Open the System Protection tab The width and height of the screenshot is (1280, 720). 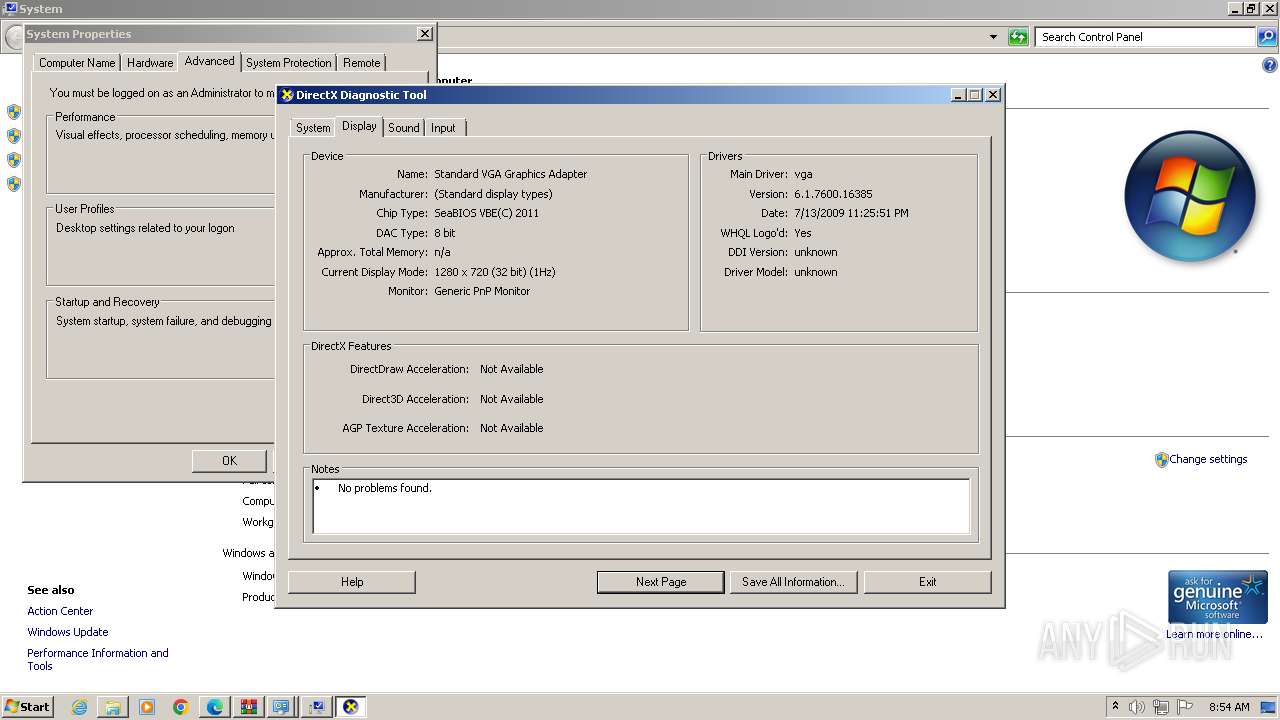[x=288, y=63]
